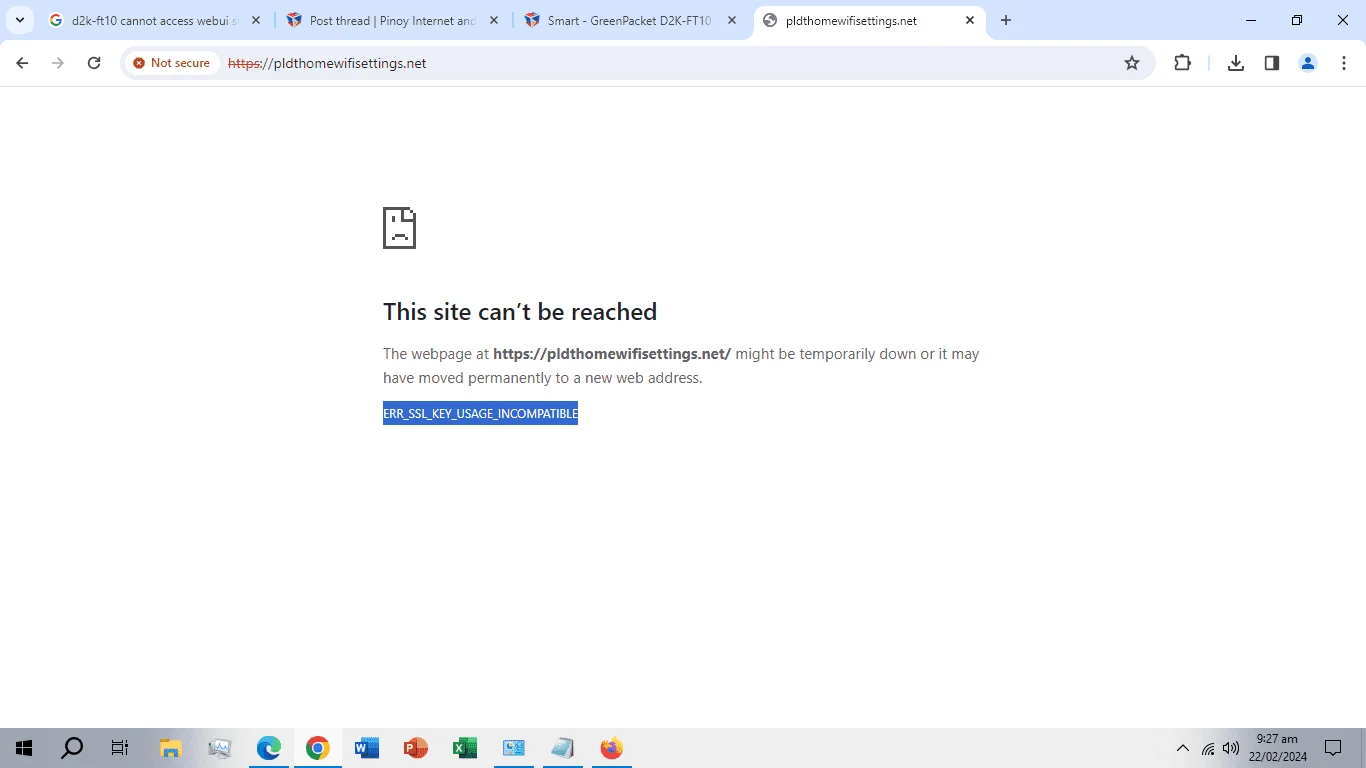Open Excel from the taskbar

pos(465,748)
